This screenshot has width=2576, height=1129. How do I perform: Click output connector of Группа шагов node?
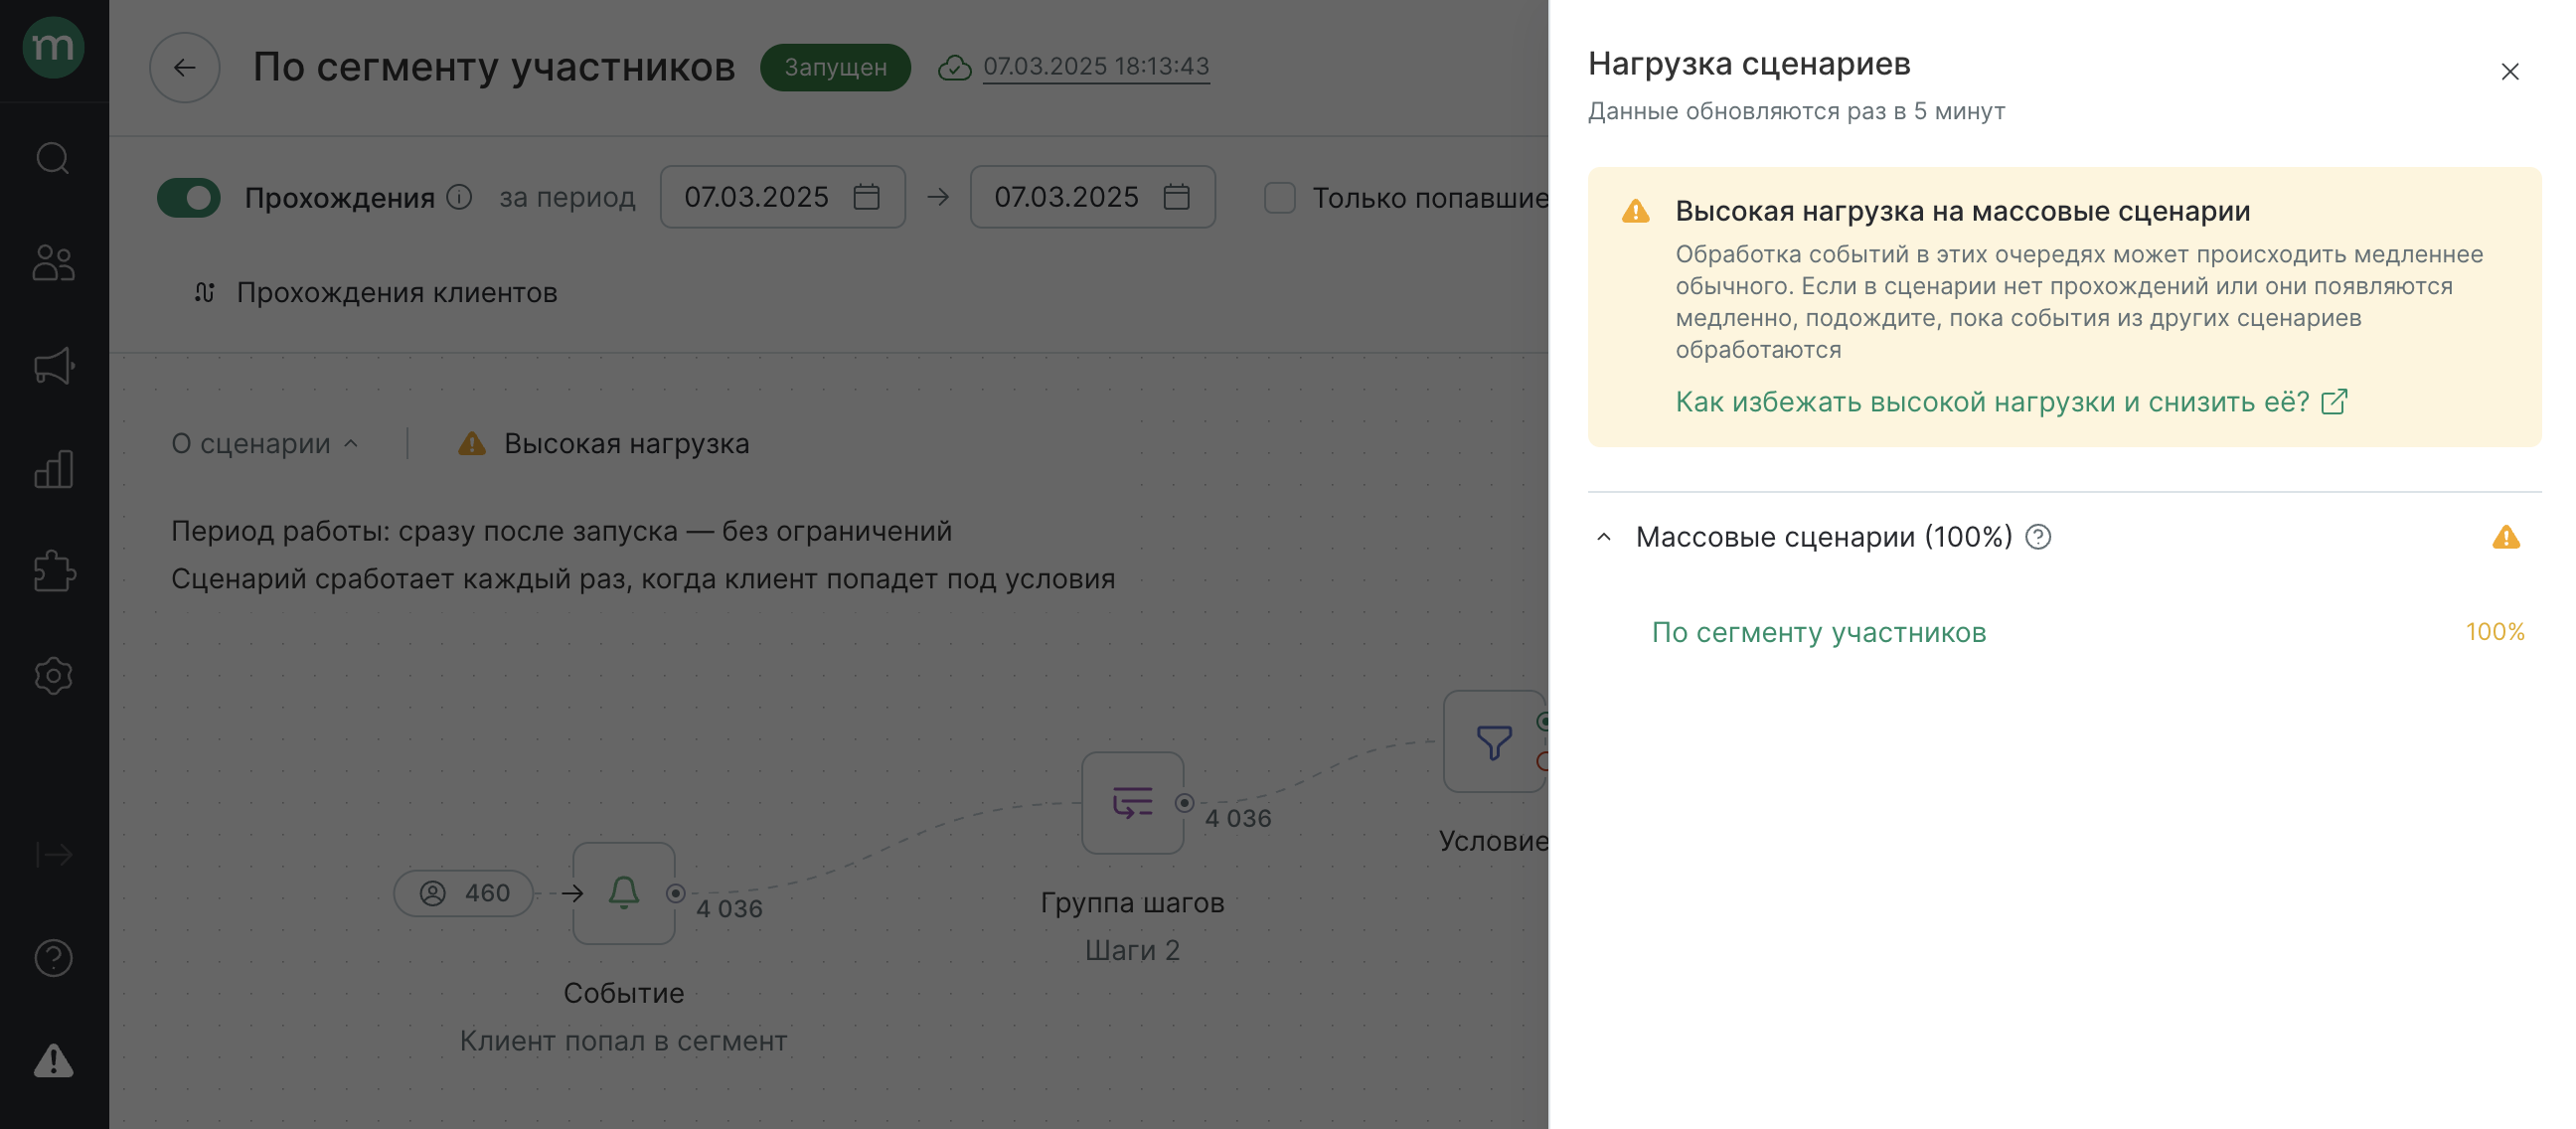click(1184, 803)
